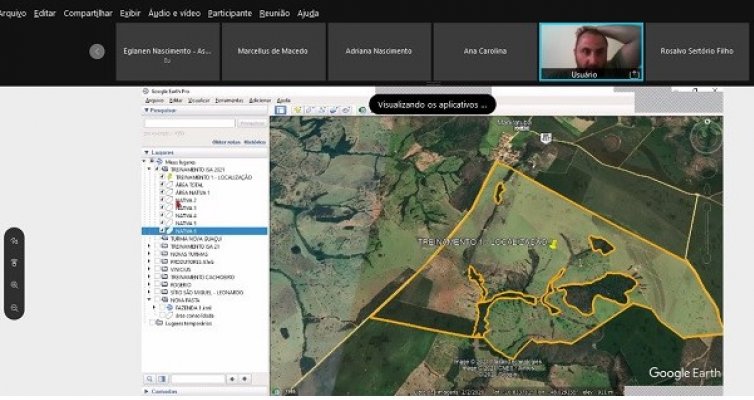
Task: Open the Compartilhar menu
Action: click(88, 13)
